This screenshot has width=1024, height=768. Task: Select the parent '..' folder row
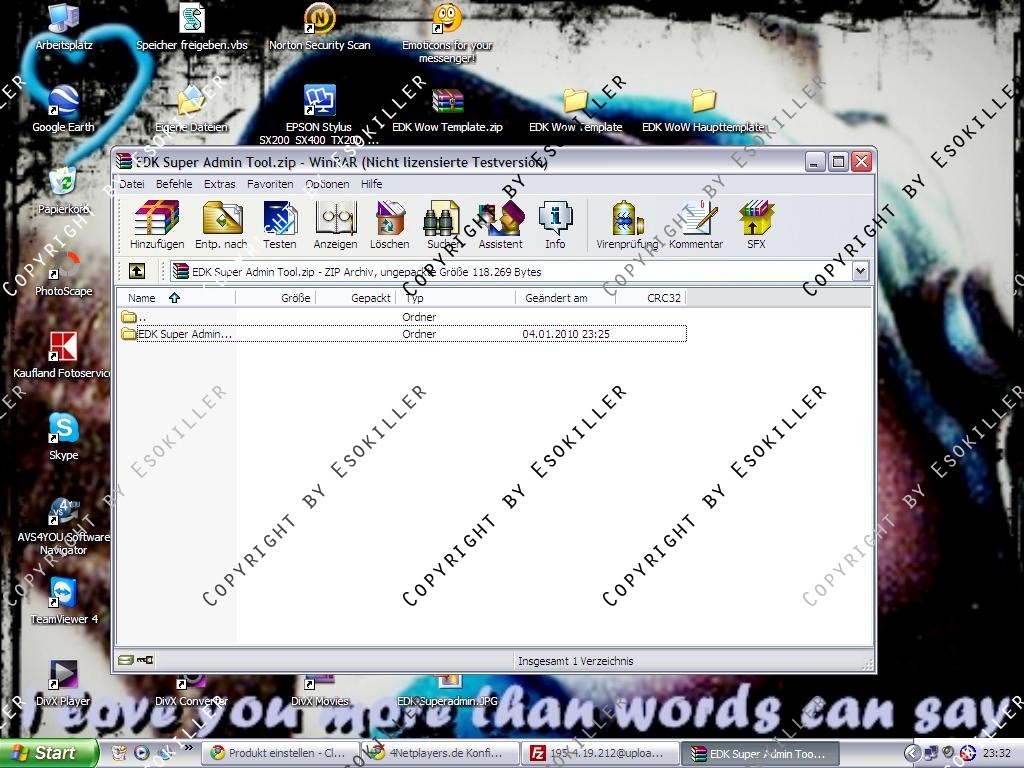pos(402,317)
